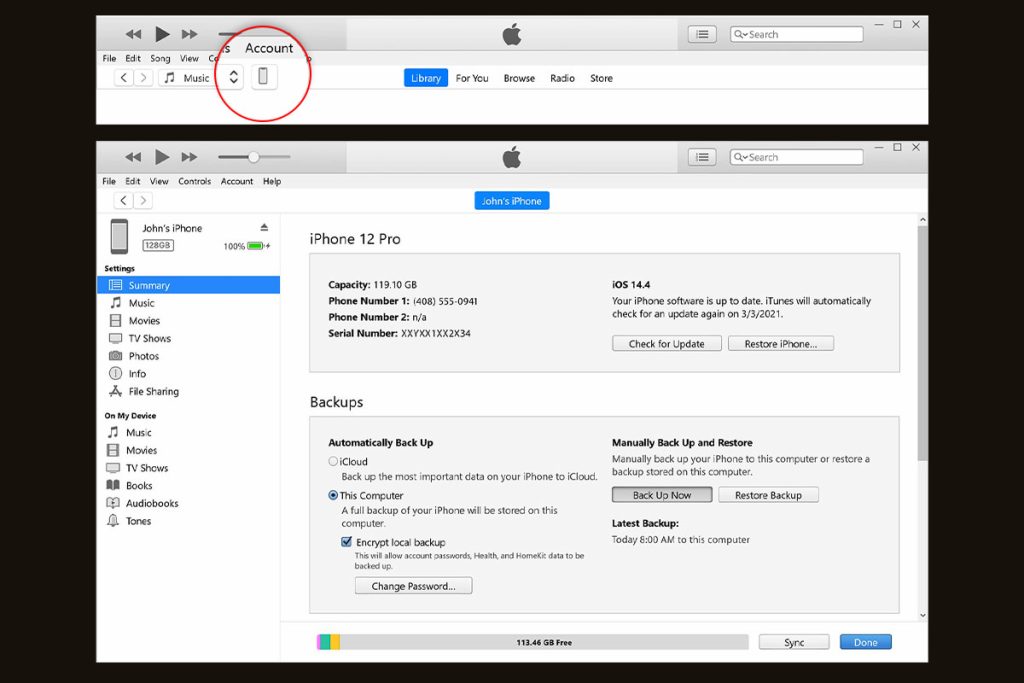The height and width of the screenshot is (683, 1024).
Task: Open the Radio tab
Action: tap(562, 78)
